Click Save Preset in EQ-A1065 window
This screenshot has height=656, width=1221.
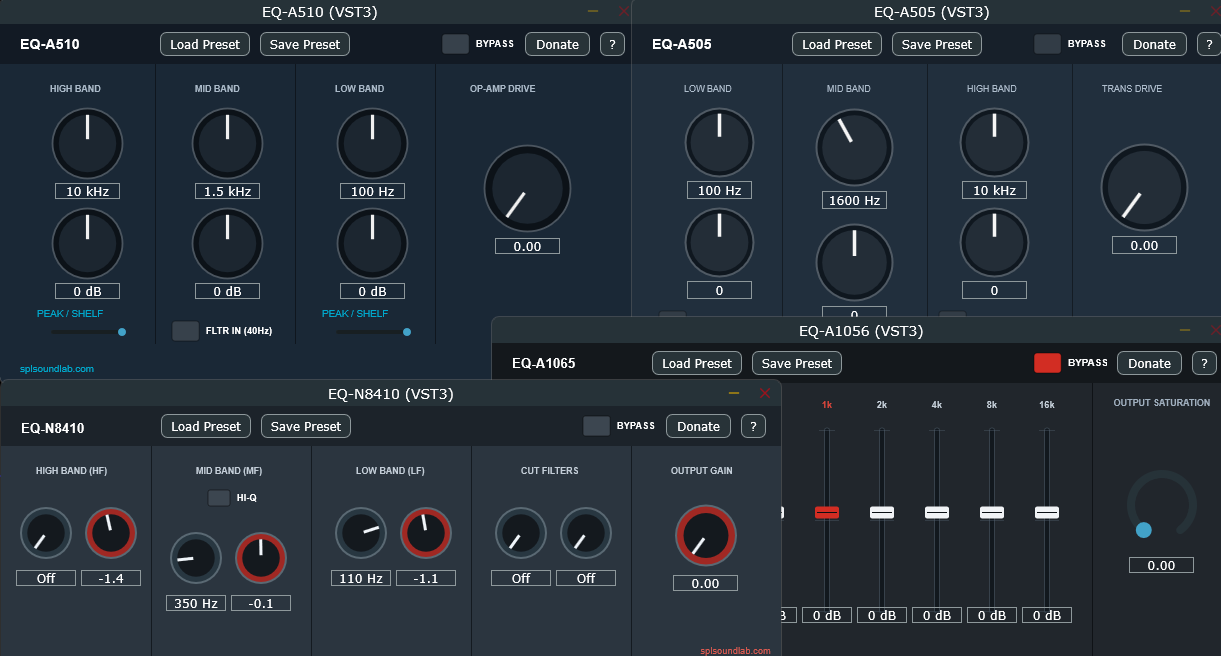click(797, 363)
